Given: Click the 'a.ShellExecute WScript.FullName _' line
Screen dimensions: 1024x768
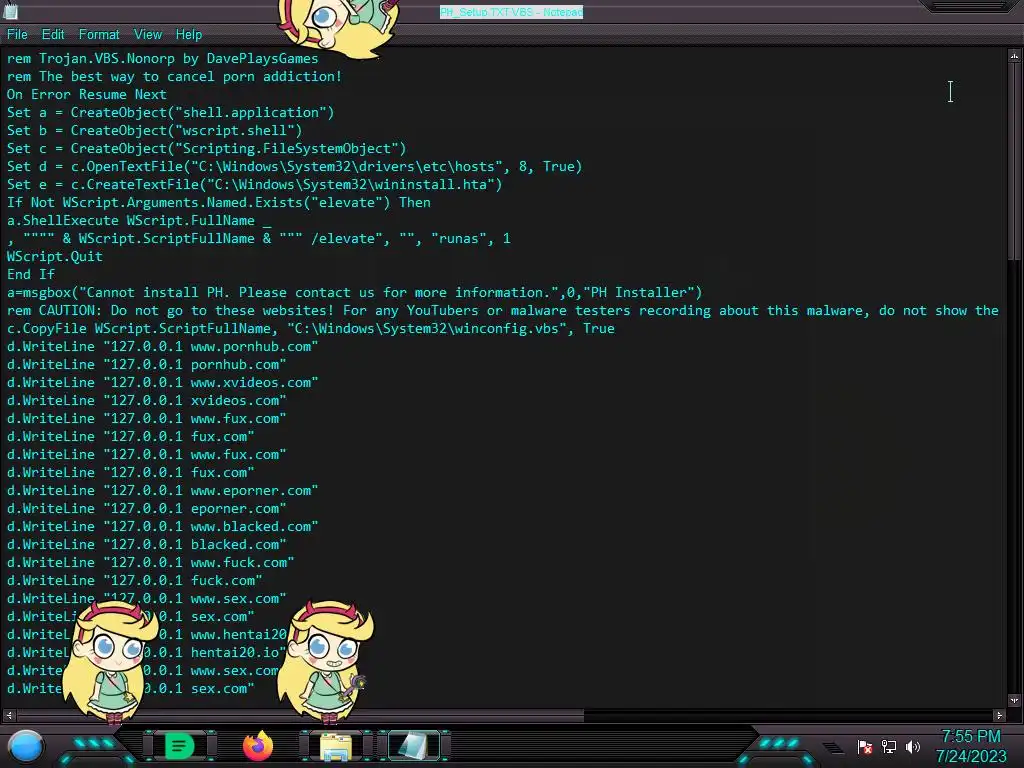Looking at the screenshot, I should click(139, 220).
